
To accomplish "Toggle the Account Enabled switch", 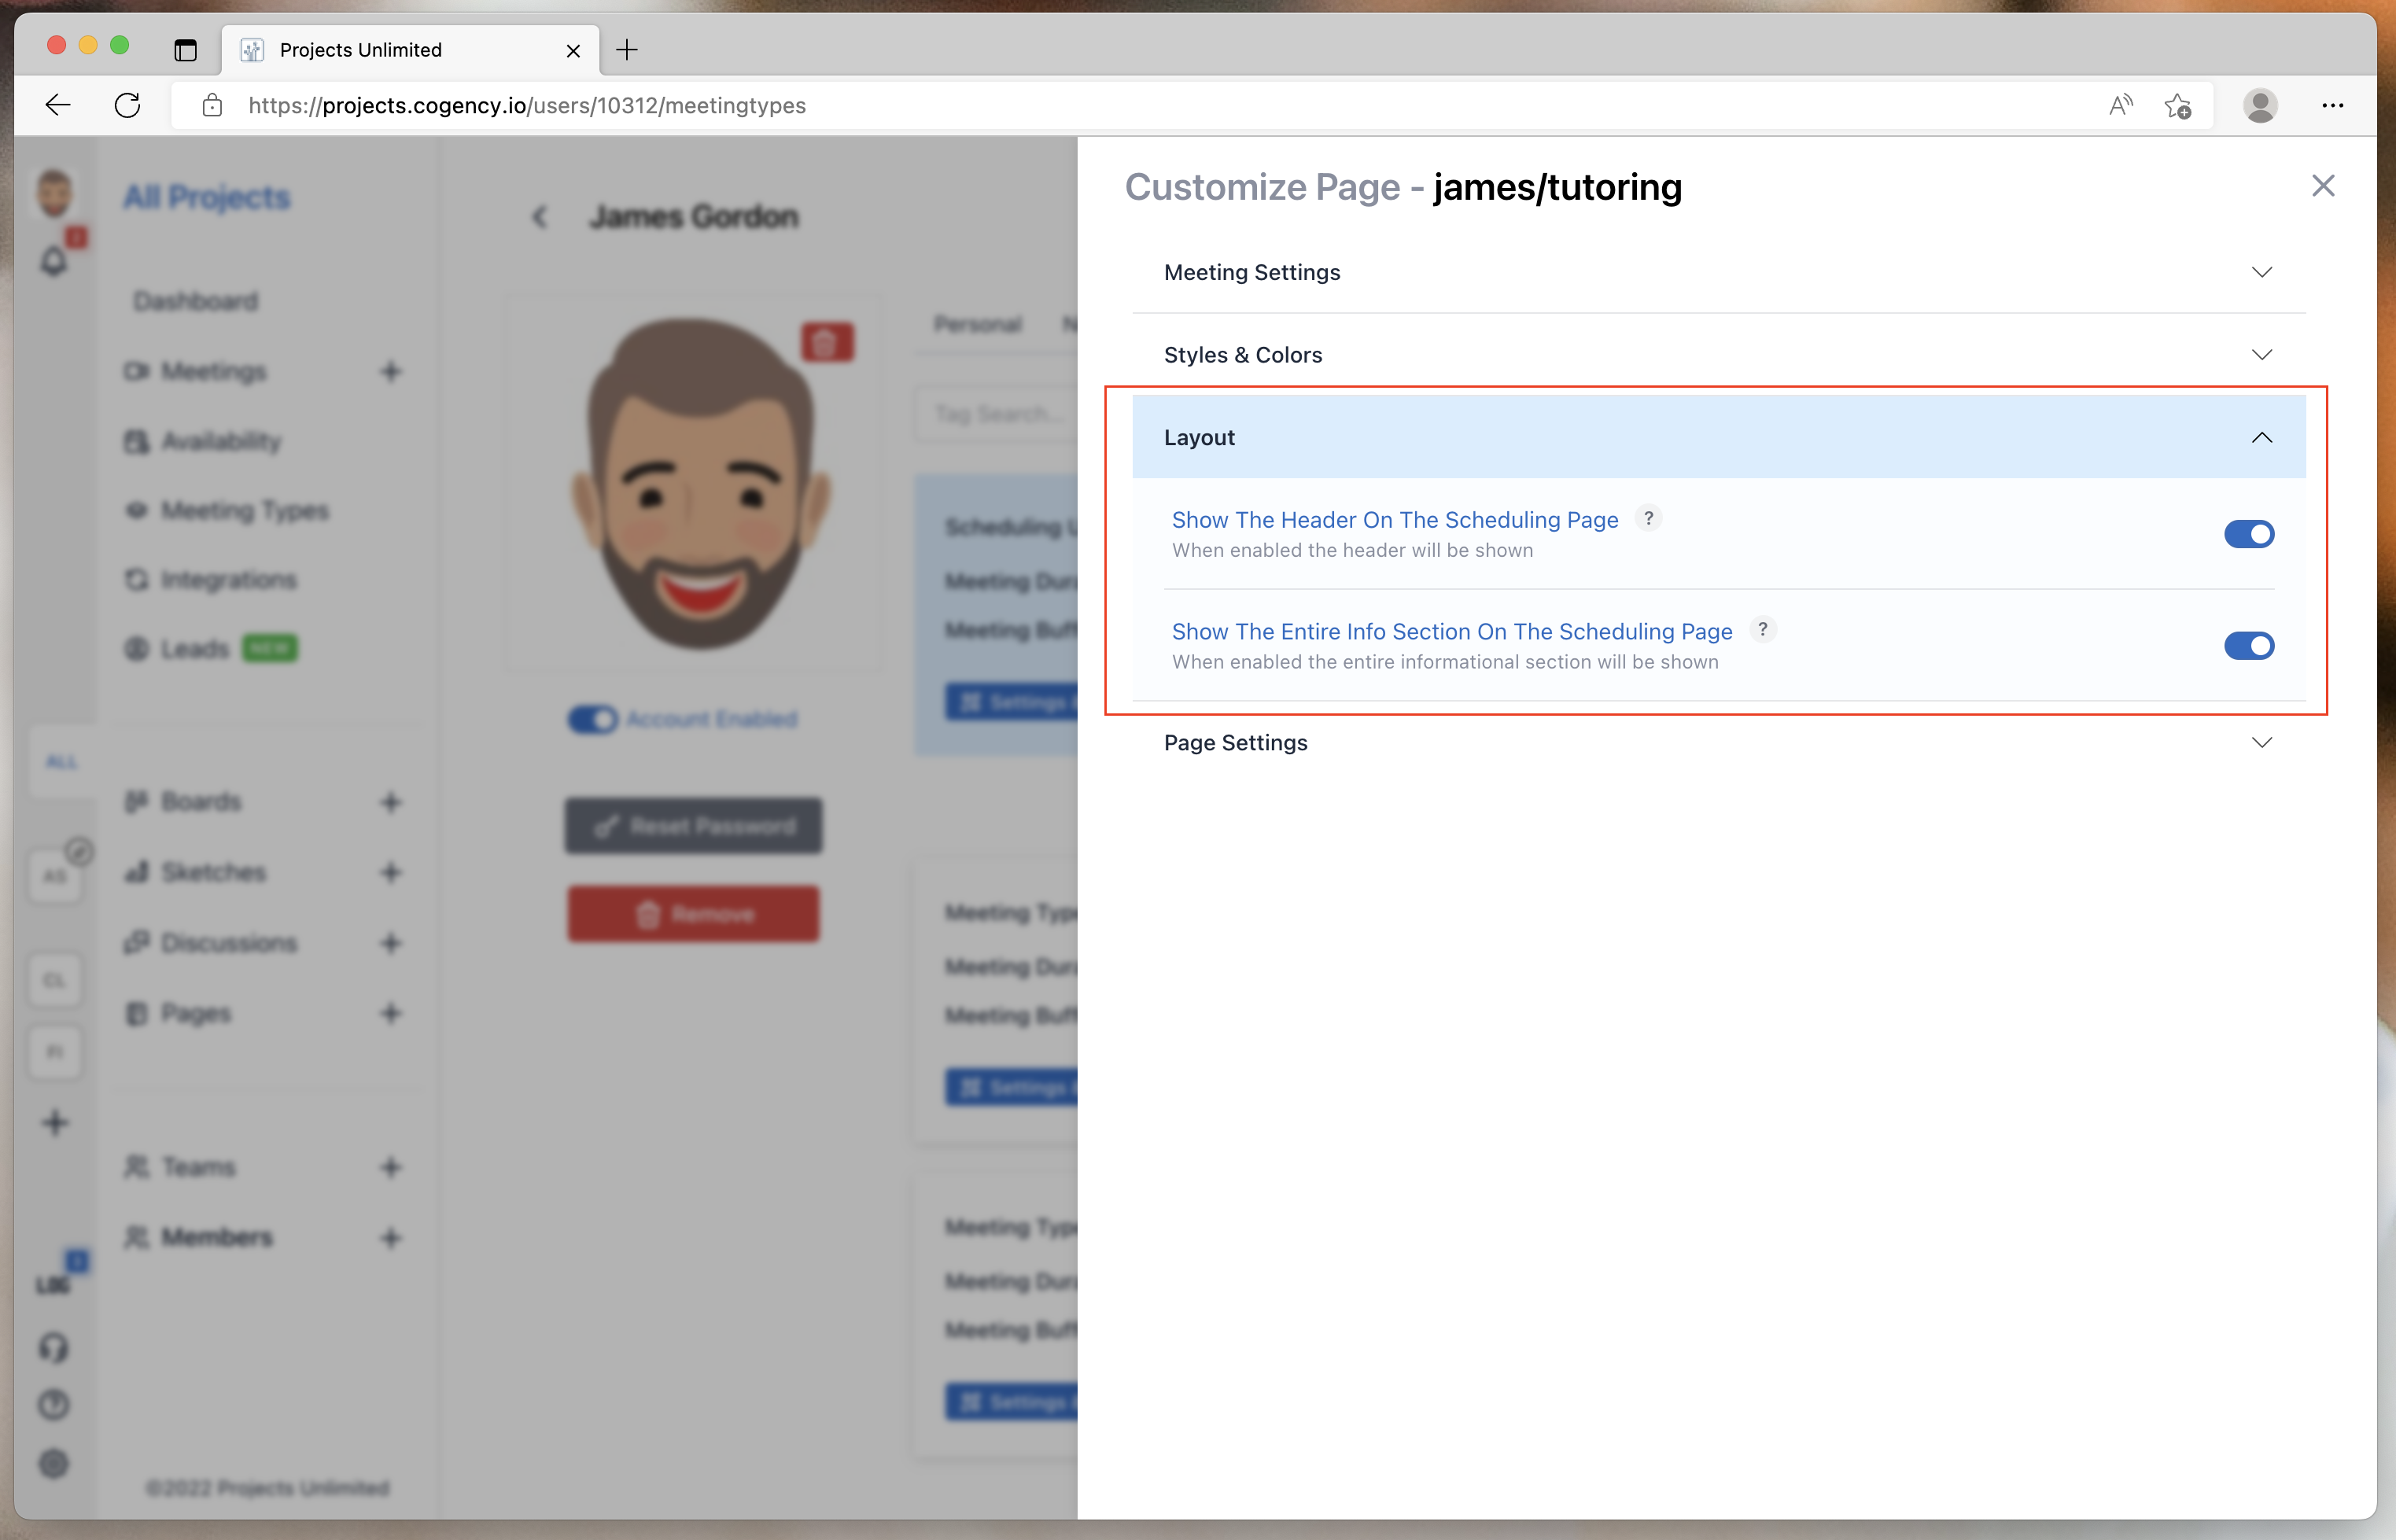I will [x=593, y=719].
